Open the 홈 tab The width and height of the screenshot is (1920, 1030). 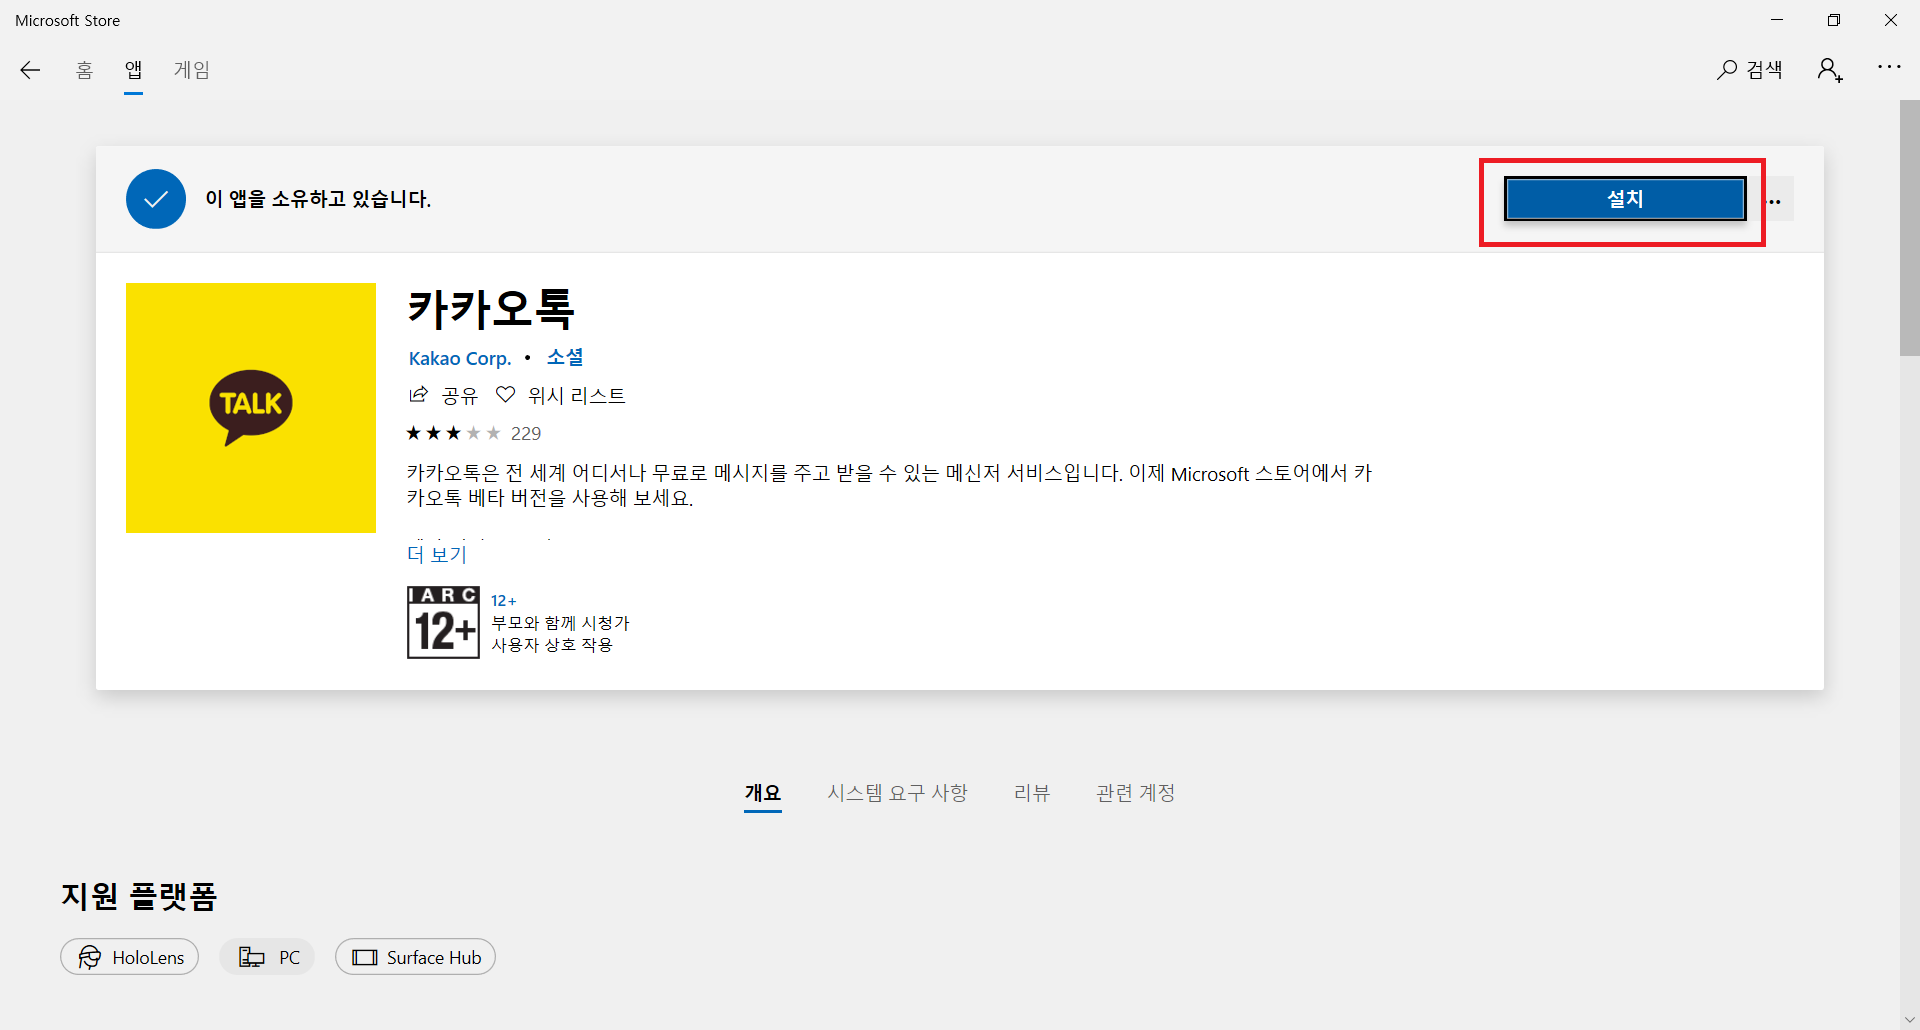84,70
